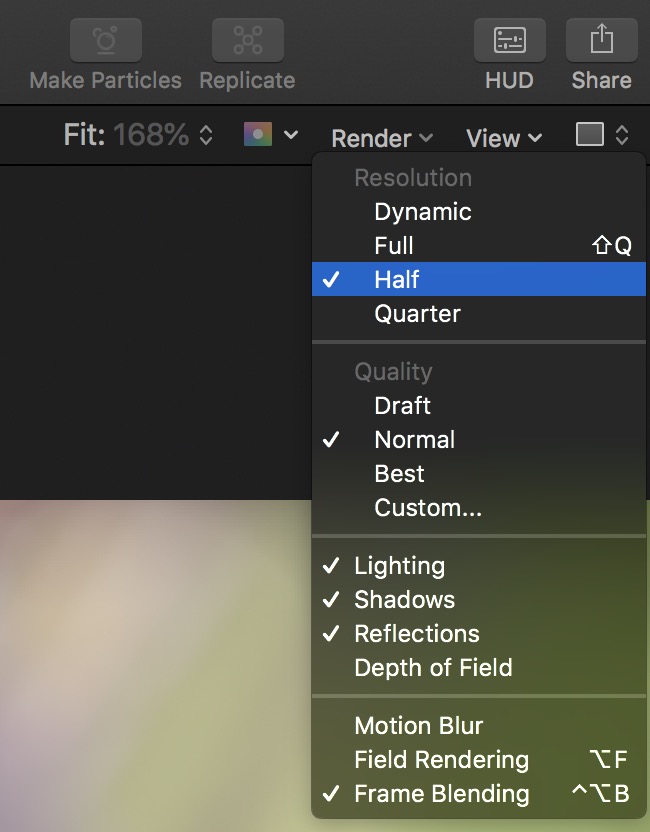Open Custom quality settings
The height and width of the screenshot is (832, 650).
[428, 508]
